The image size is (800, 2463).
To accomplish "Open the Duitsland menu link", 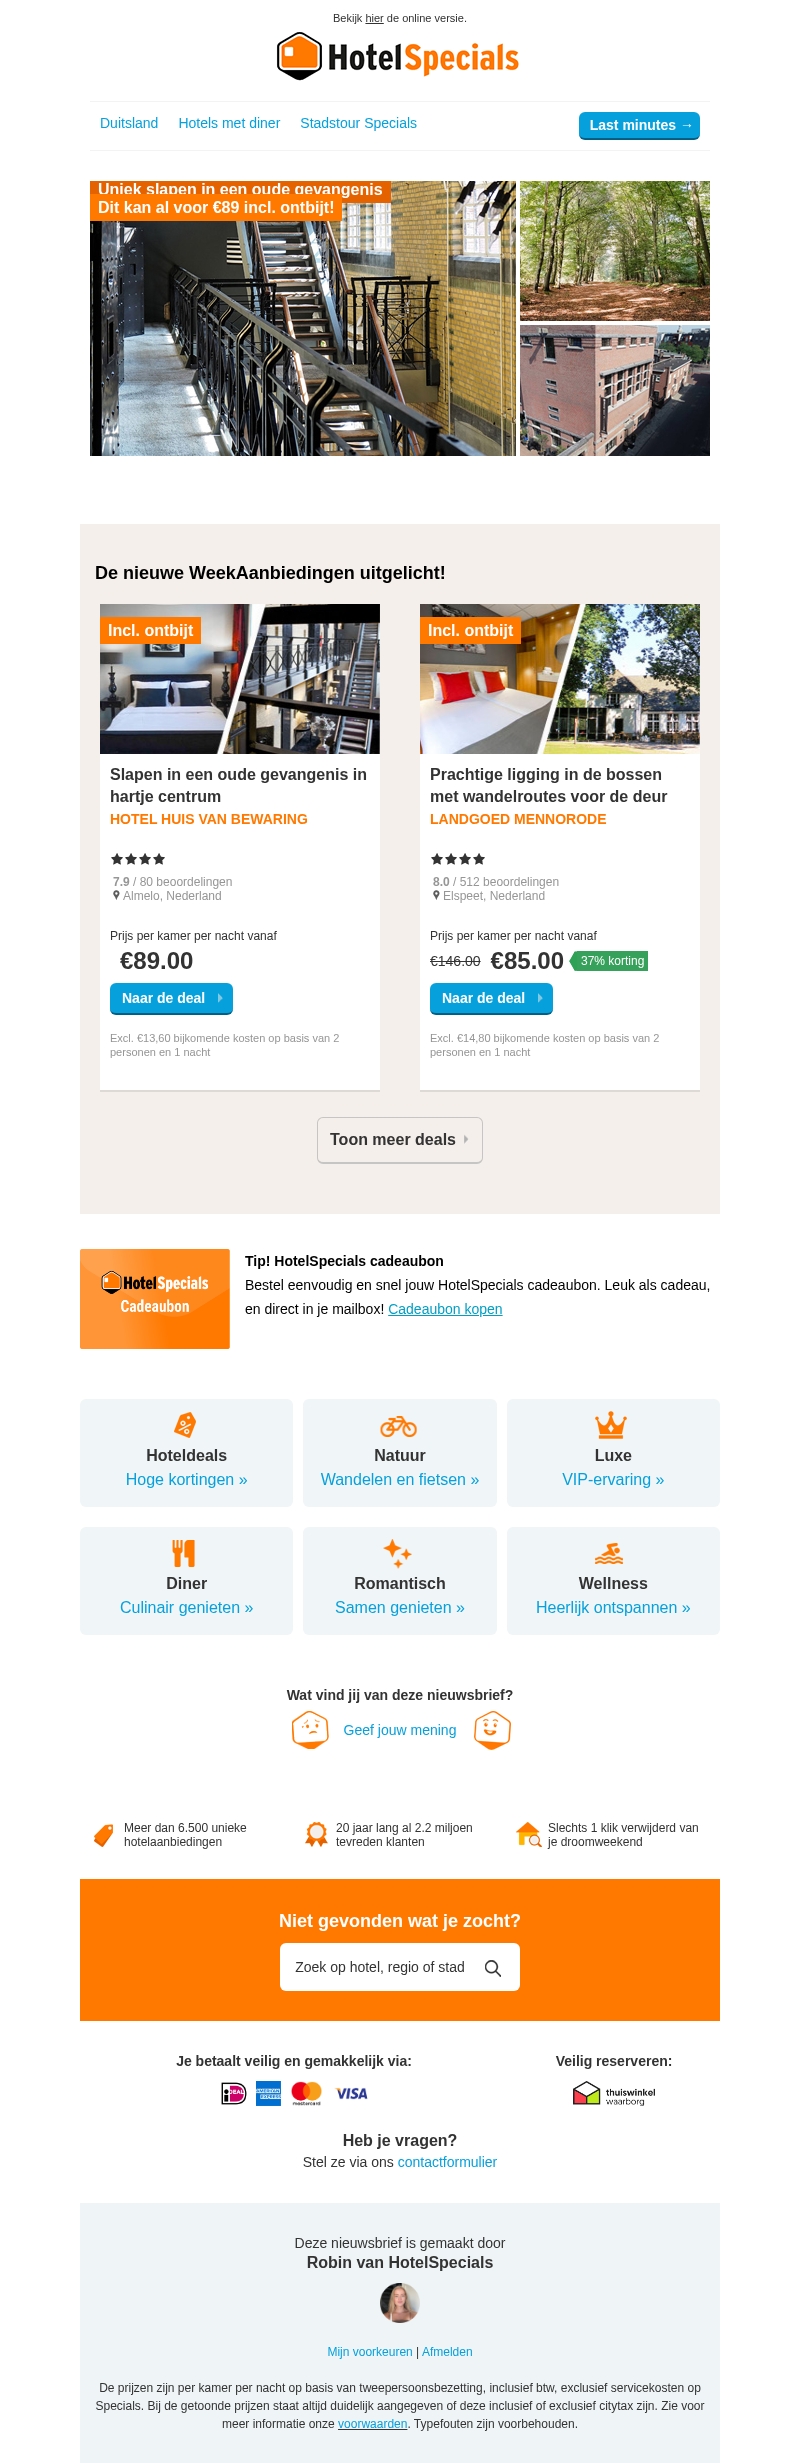I will click(129, 123).
